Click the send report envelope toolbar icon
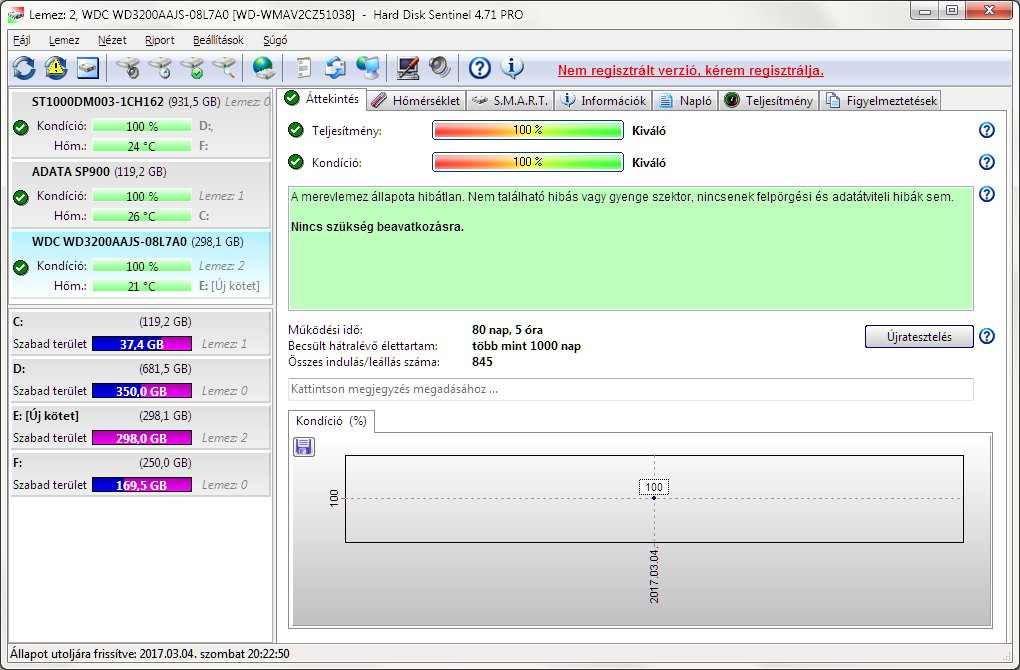 336,68
